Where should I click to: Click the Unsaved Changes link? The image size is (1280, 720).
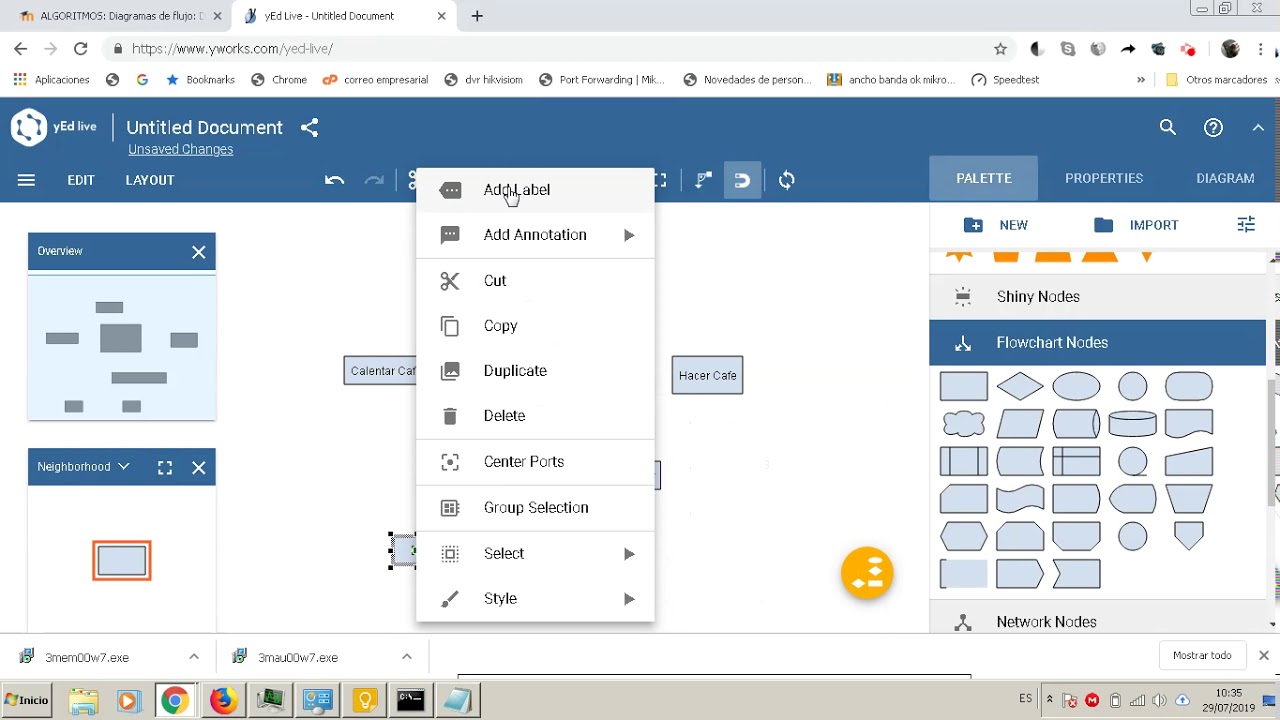tap(180, 149)
